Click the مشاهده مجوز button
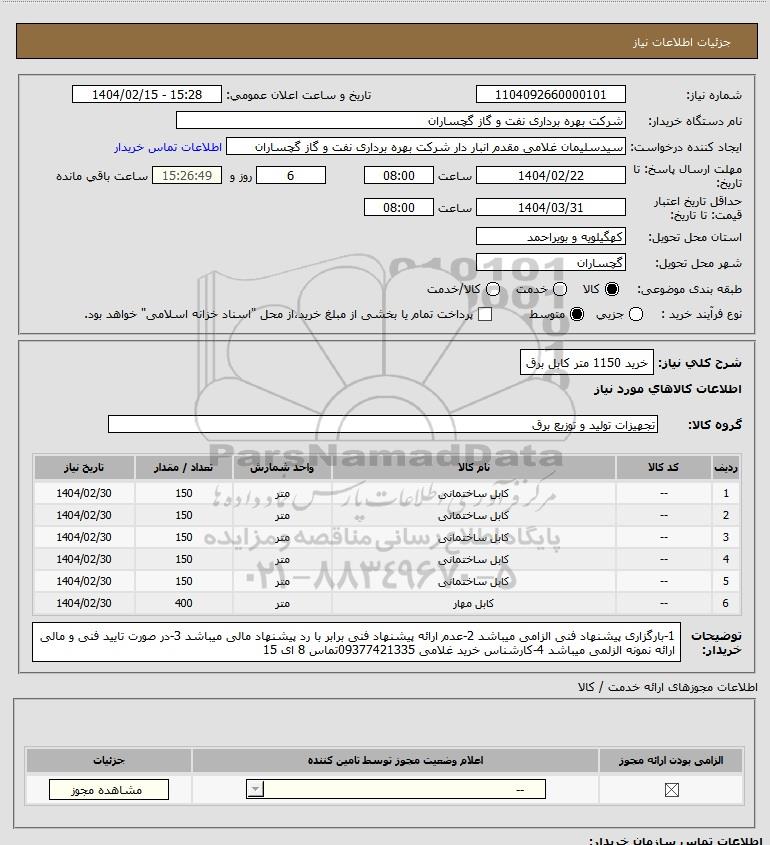 click(x=109, y=790)
